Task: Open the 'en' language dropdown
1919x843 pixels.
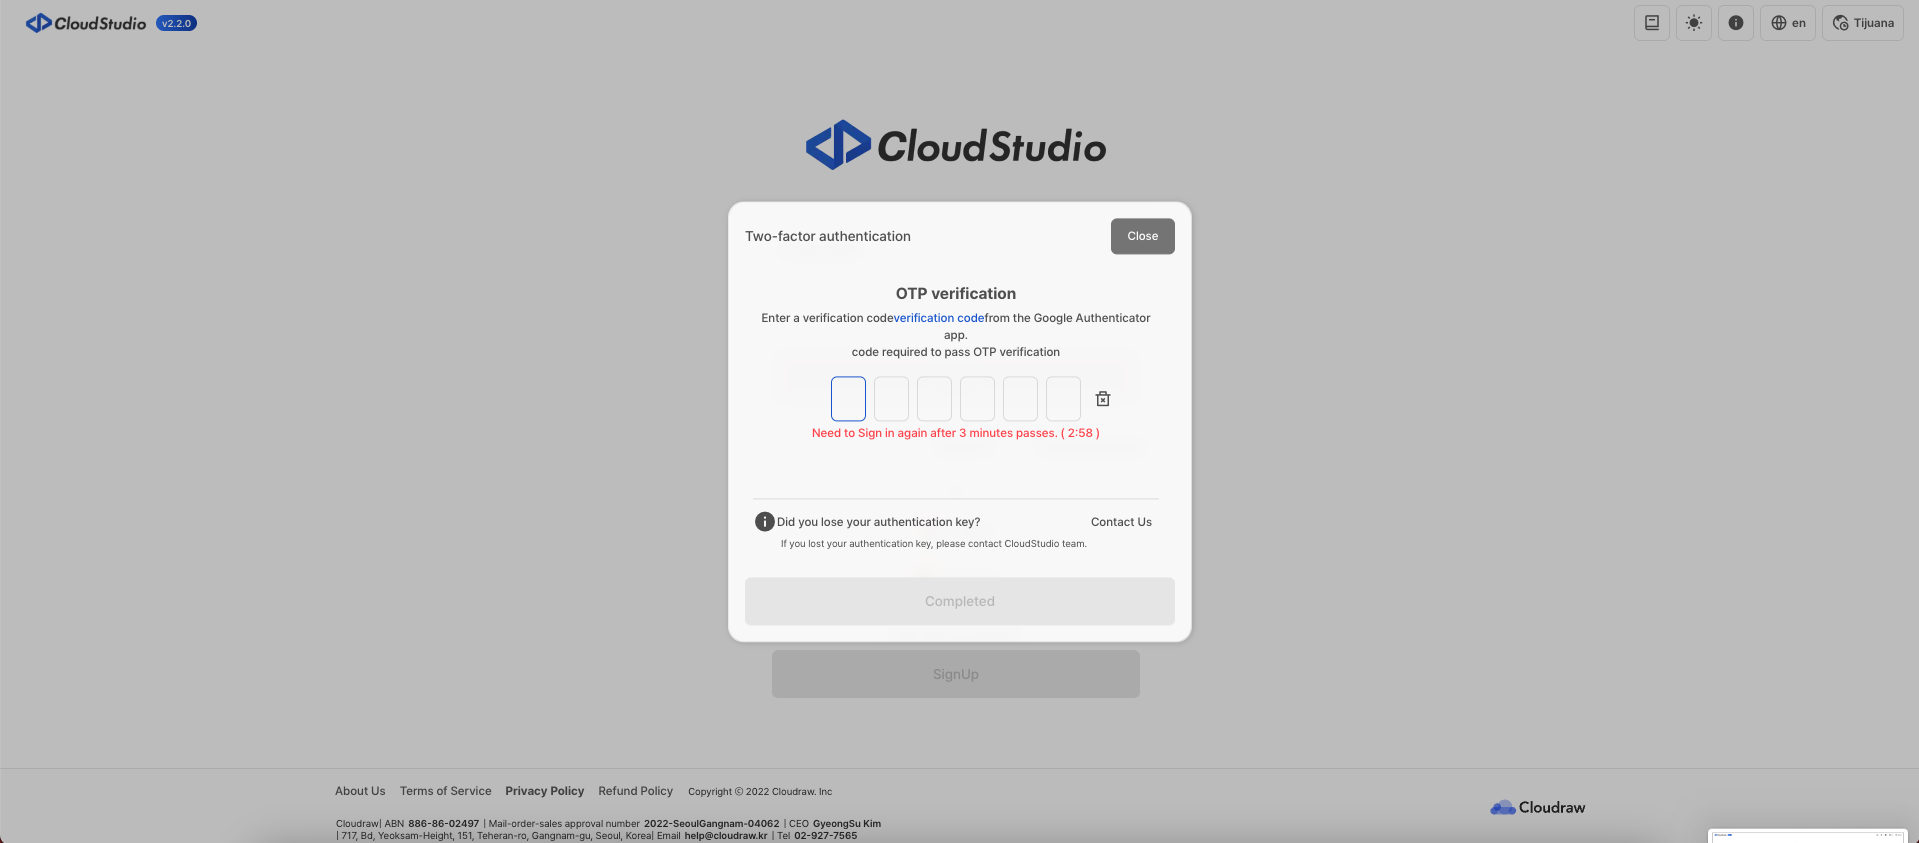Action: (x=1787, y=23)
